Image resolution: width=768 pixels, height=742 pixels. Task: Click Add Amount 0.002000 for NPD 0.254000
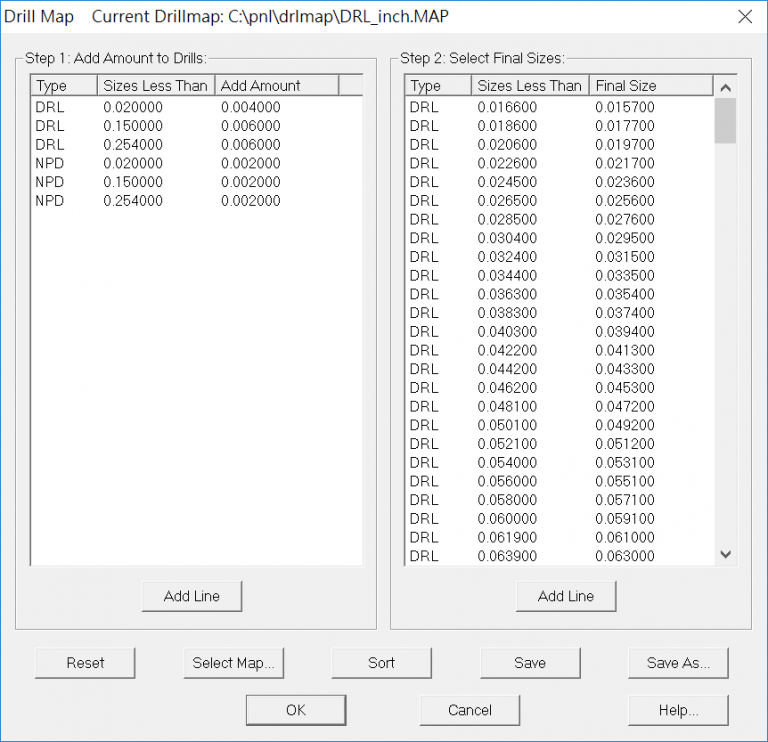coord(251,200)
